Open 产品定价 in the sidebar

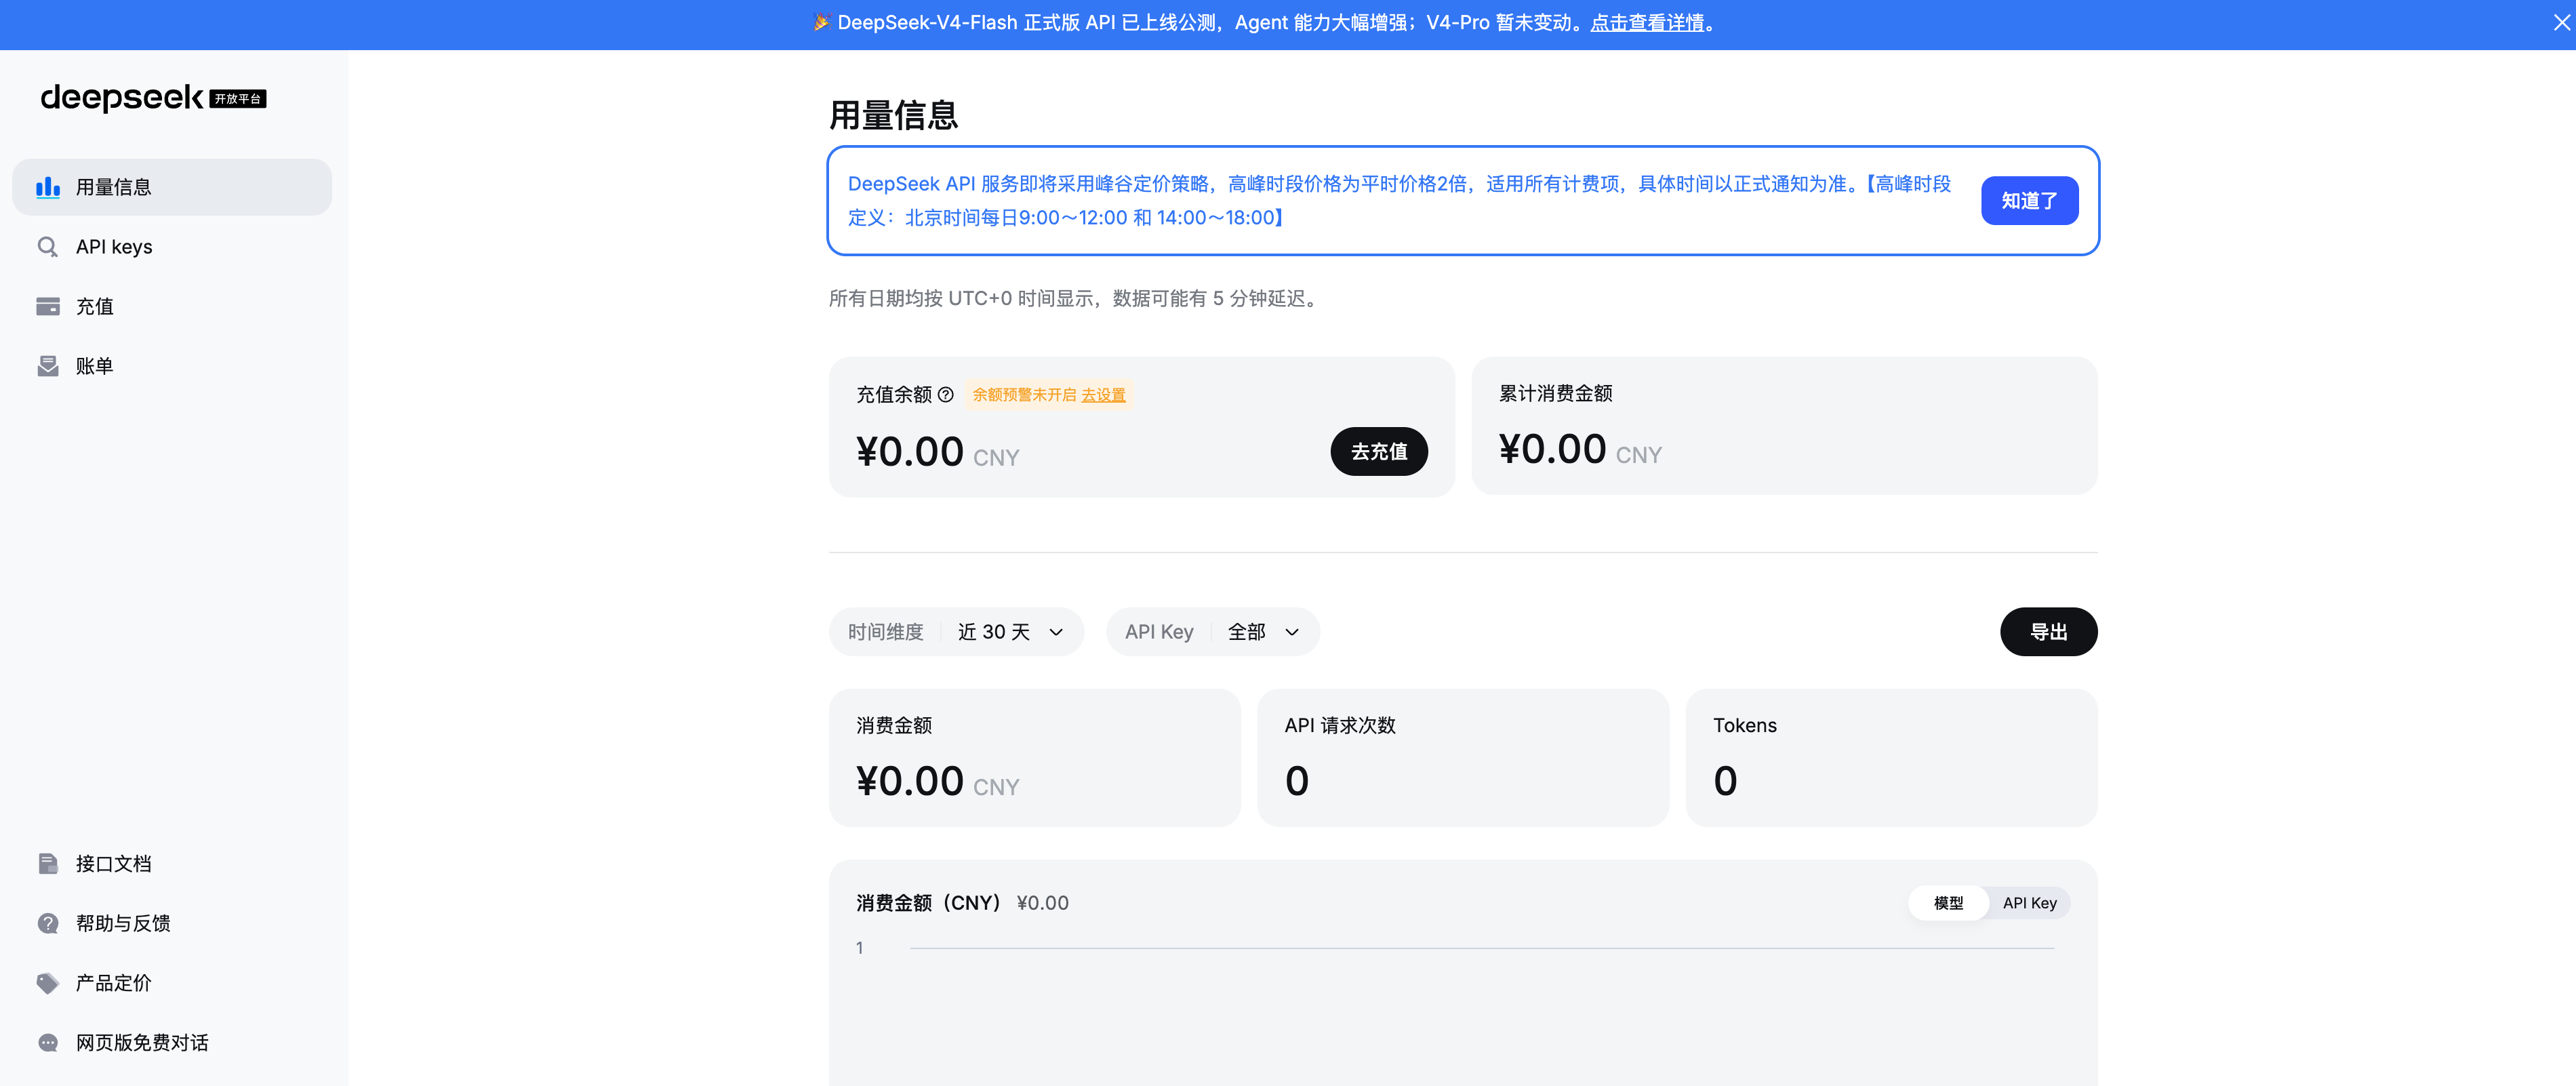[172, 983]
